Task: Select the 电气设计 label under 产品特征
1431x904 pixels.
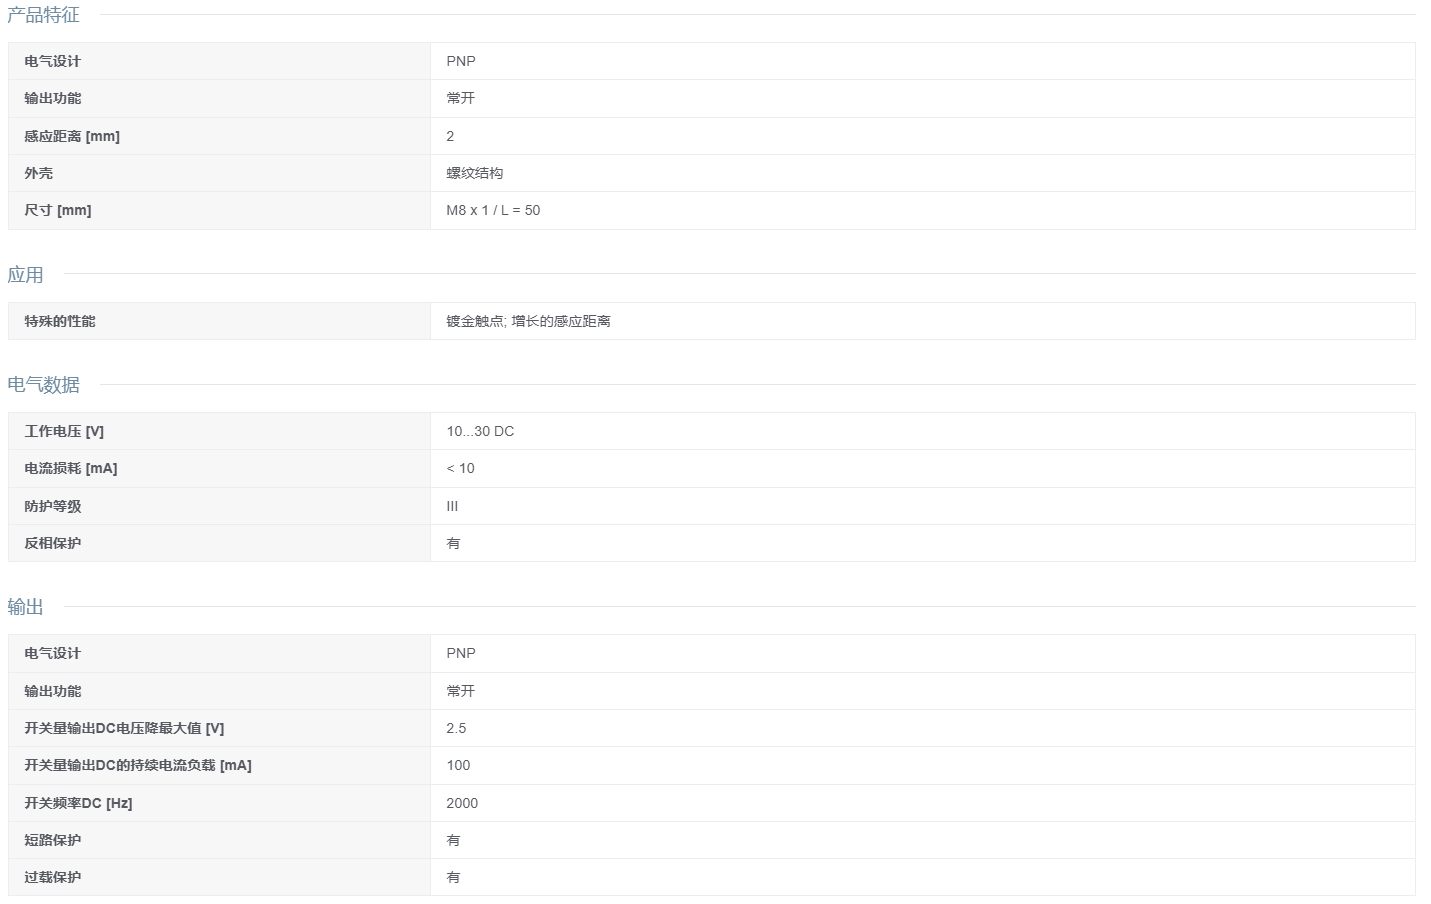Action: pyautogui.click(x=52, y=61)
